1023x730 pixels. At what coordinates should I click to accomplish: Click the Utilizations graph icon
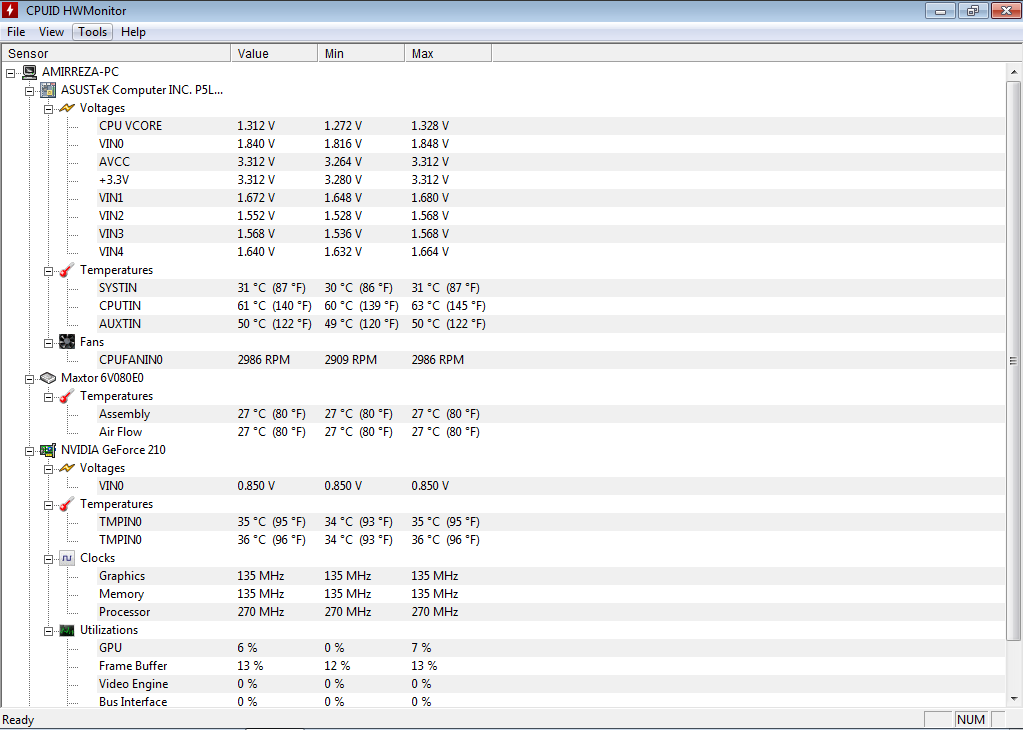(67, 630)
